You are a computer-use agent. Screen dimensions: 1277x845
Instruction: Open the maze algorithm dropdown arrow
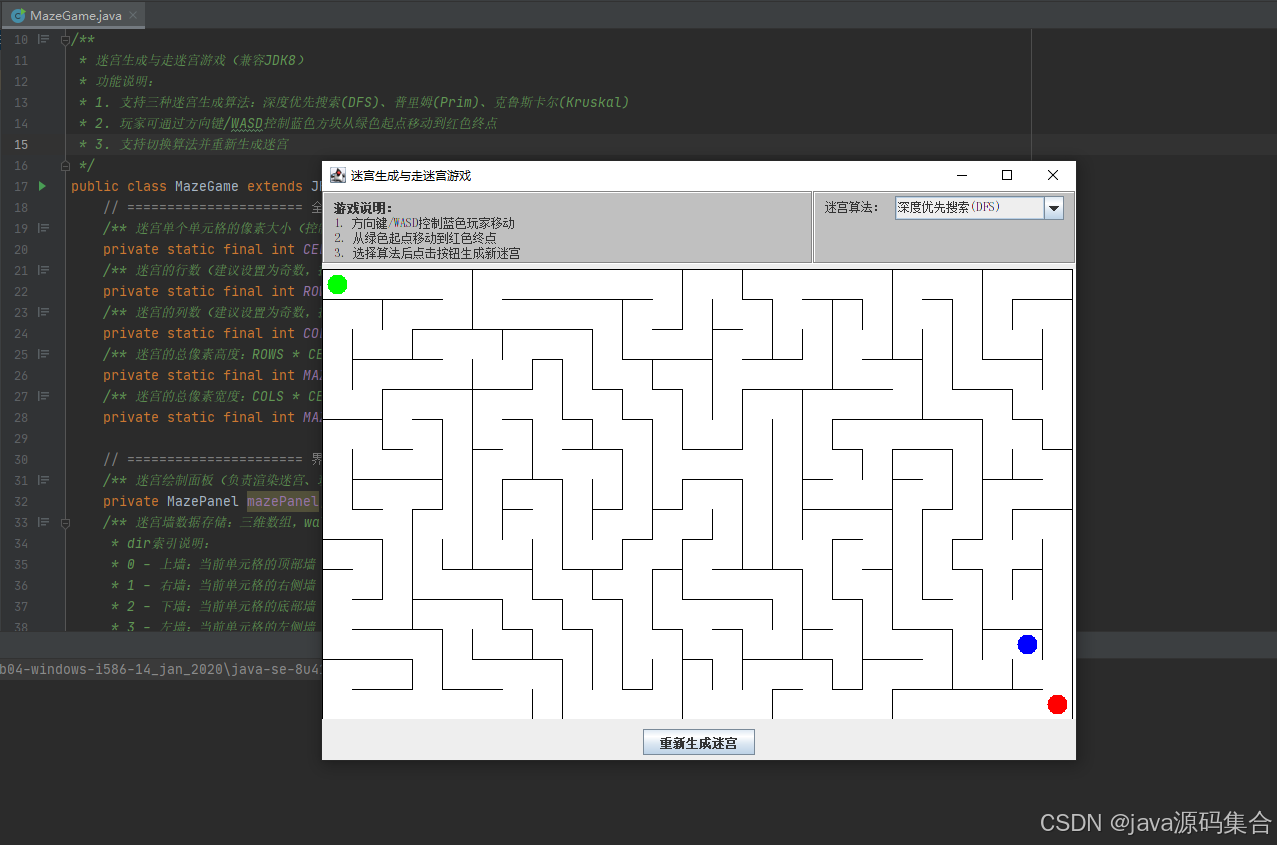[1054, 208]
